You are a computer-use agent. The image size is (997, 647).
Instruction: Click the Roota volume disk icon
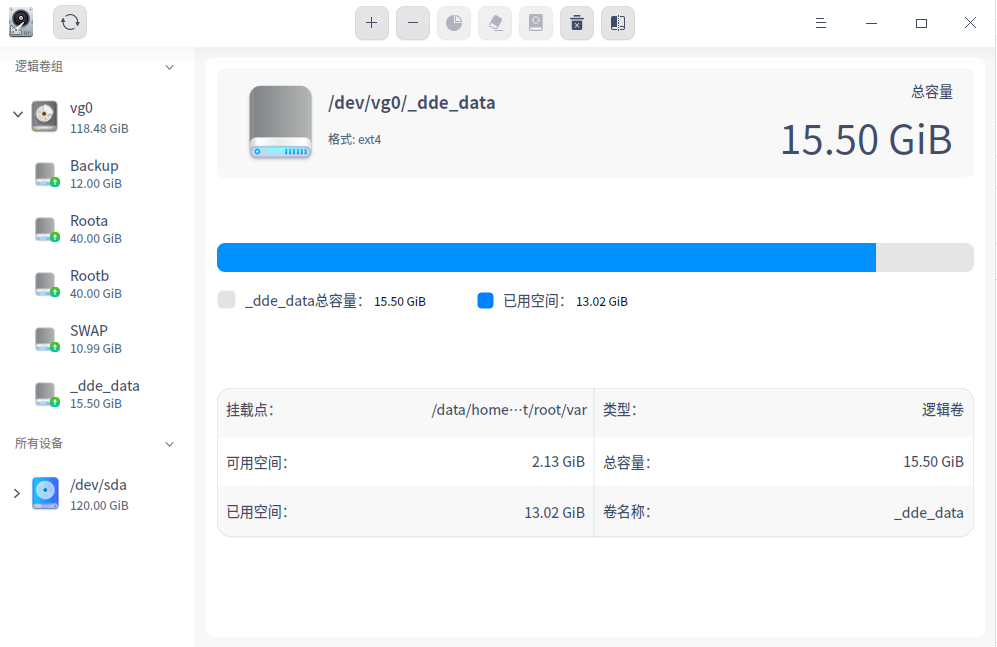pos(46,229)
